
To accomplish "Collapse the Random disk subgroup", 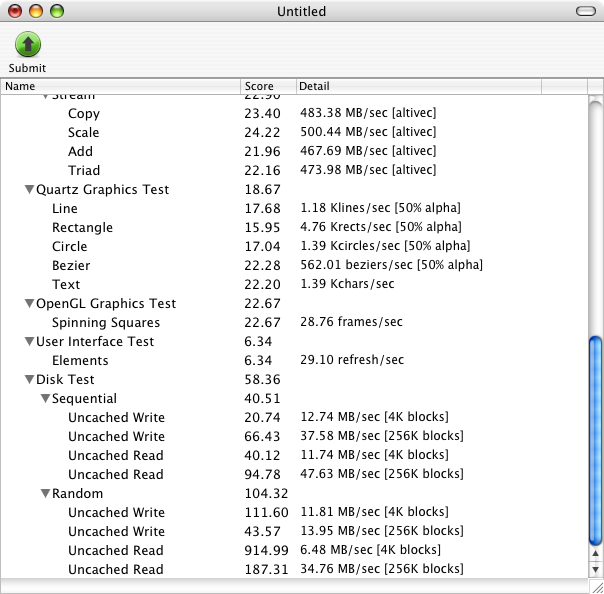I will 45,493.
